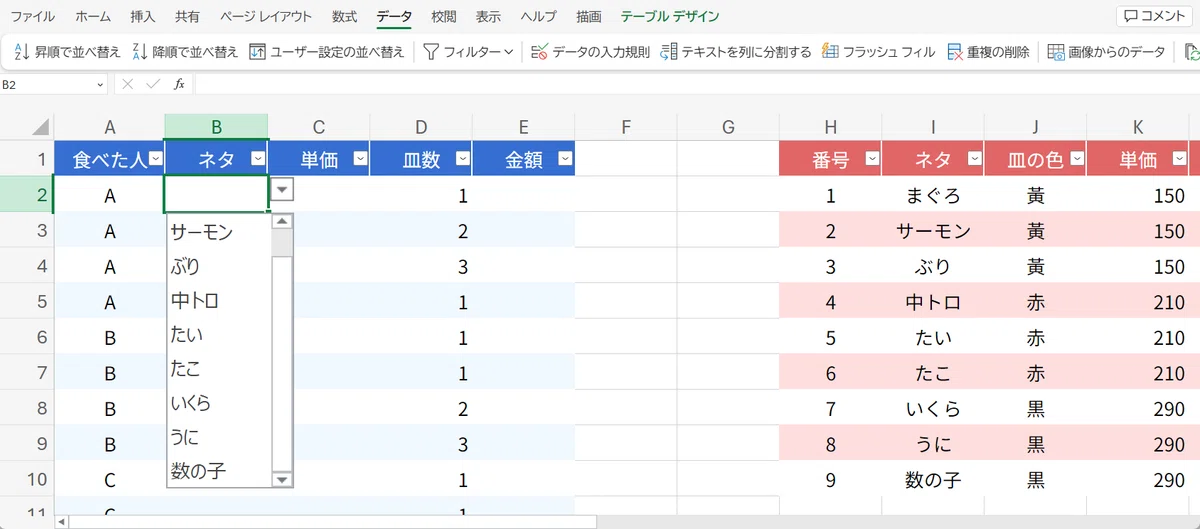The width and height of the screenshot is (1200, 529).
Task: Click the select-all corner triangle
Action: (x=40, y=127)
